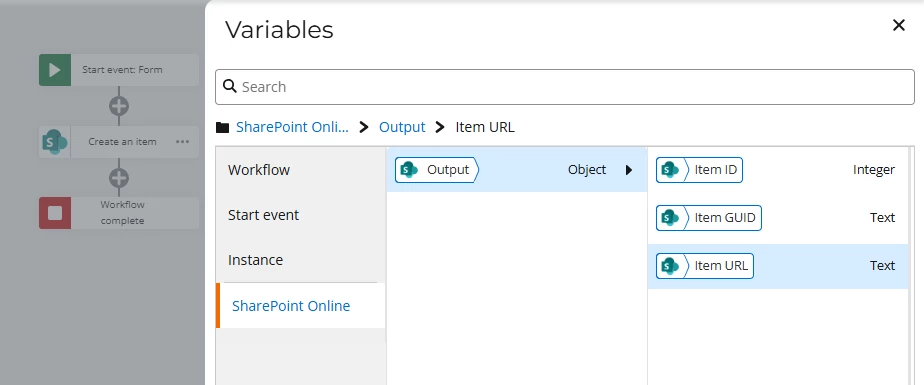Select the Item GUID variable chip
The height and width of the screenshot is (385, 924).
pos(708,218)
